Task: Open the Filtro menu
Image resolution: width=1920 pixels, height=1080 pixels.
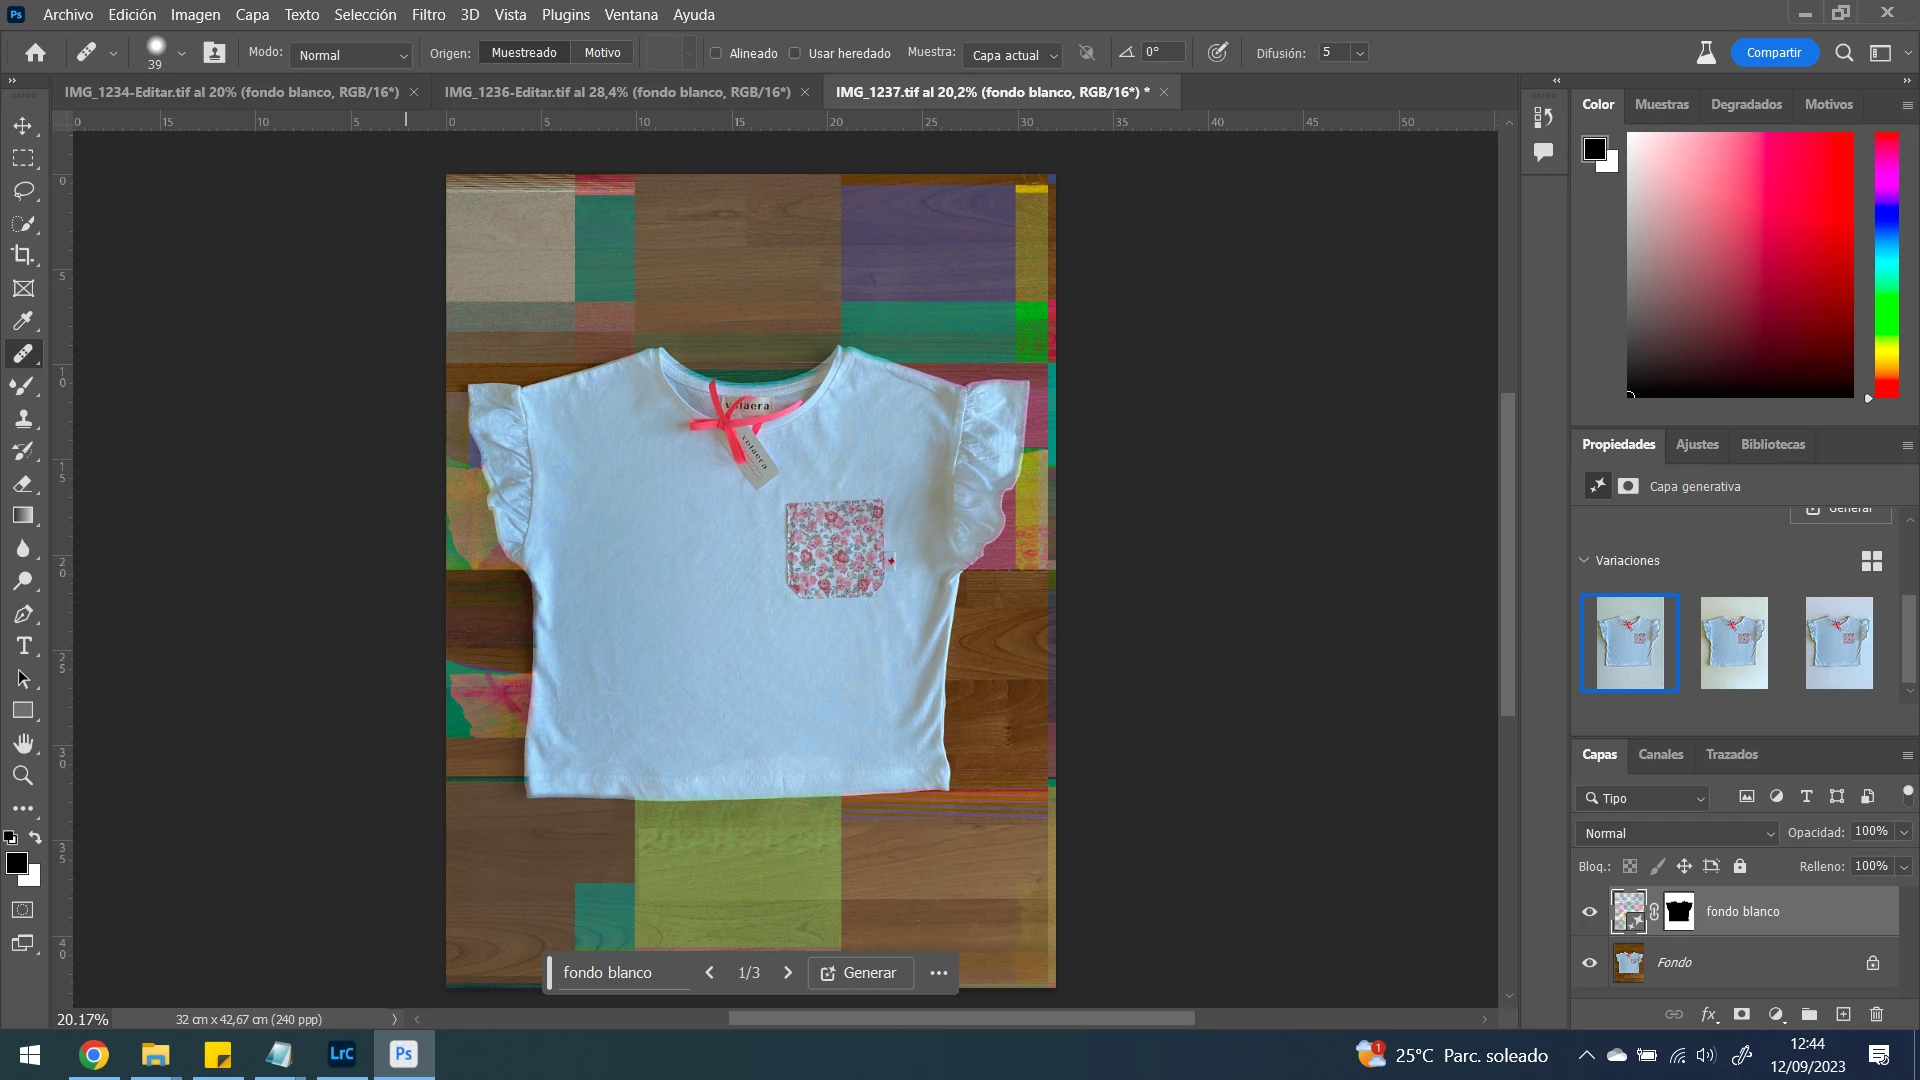Action: (428, 14)
